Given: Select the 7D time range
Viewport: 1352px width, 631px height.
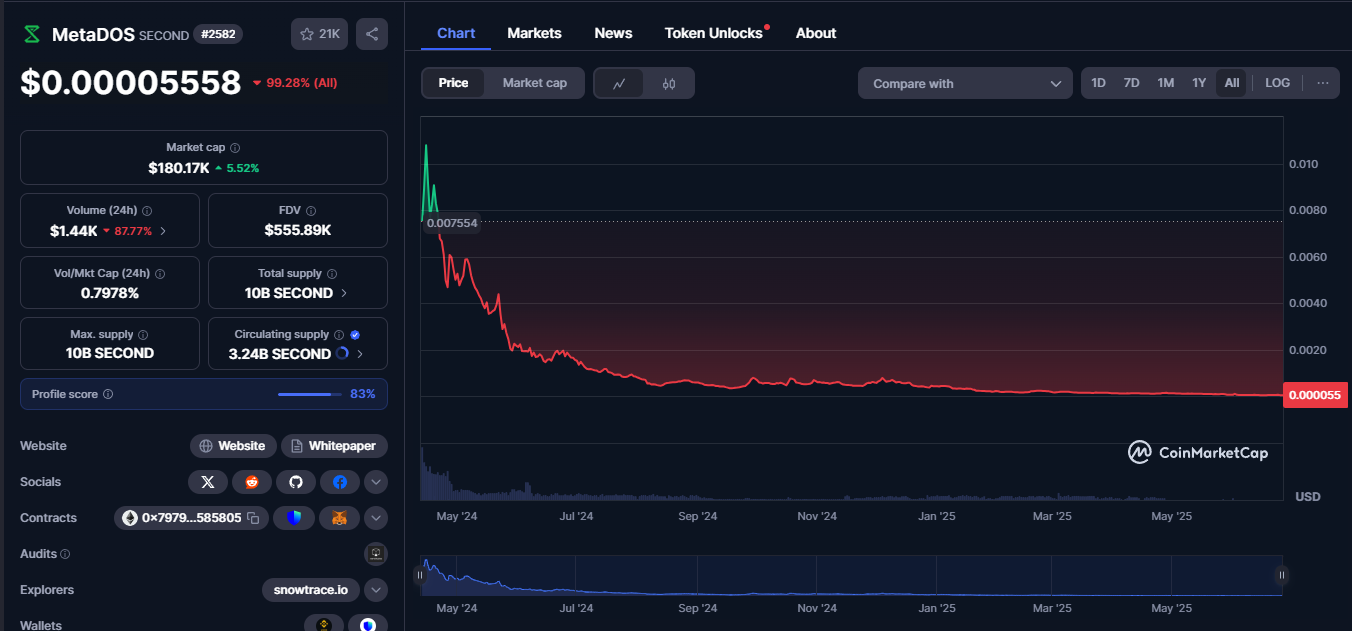Looking at the screenshot, I should coord(1131,83).
